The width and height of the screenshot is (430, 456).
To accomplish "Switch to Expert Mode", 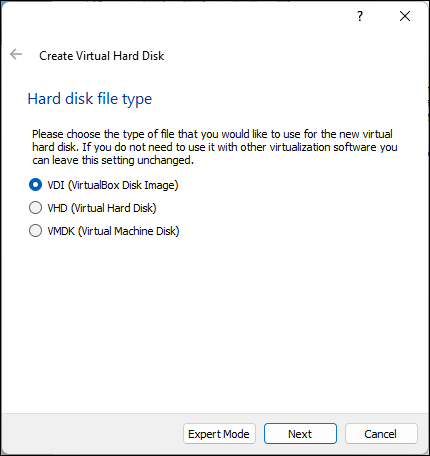I will 219,434.
